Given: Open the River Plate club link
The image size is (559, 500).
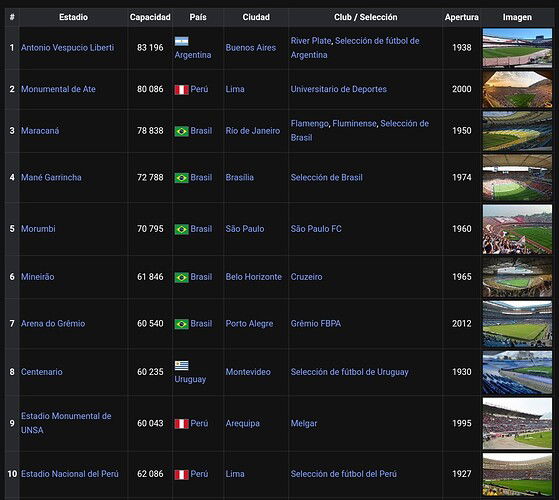Looking at the screenshot, I should click(311, 41).
